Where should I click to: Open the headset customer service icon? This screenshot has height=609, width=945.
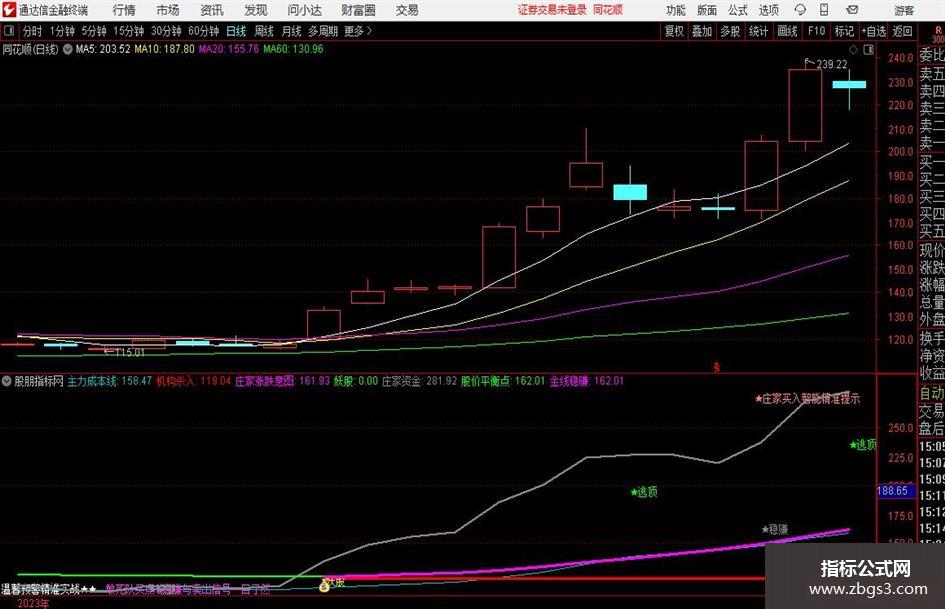[800, 10]
